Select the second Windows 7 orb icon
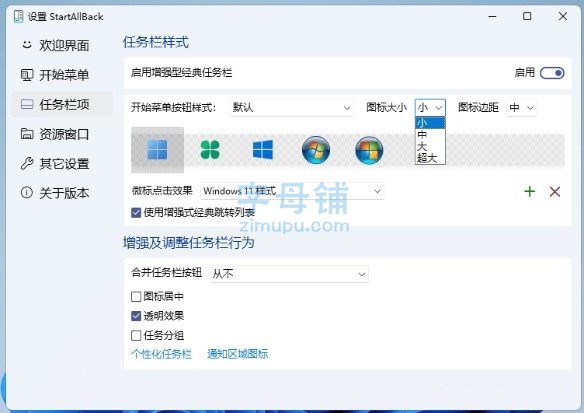Image resolution: width=584 pixels, height=413 pixels. coord(369,150)
